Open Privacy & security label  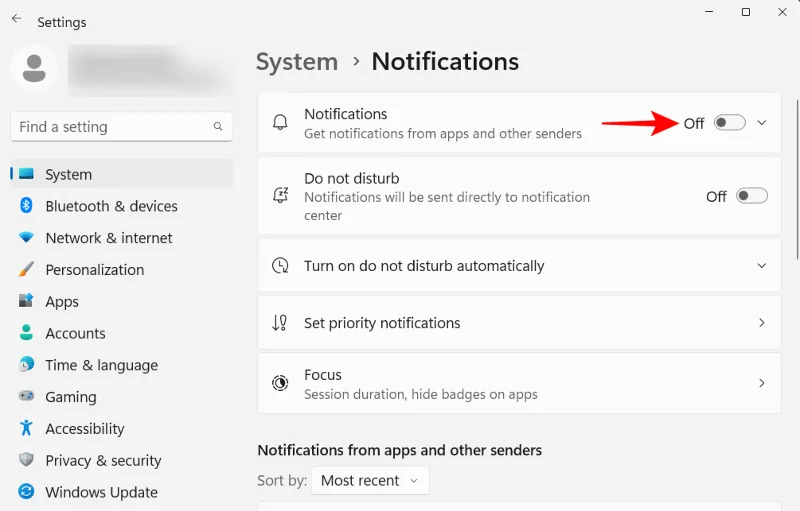pos(103,461)
